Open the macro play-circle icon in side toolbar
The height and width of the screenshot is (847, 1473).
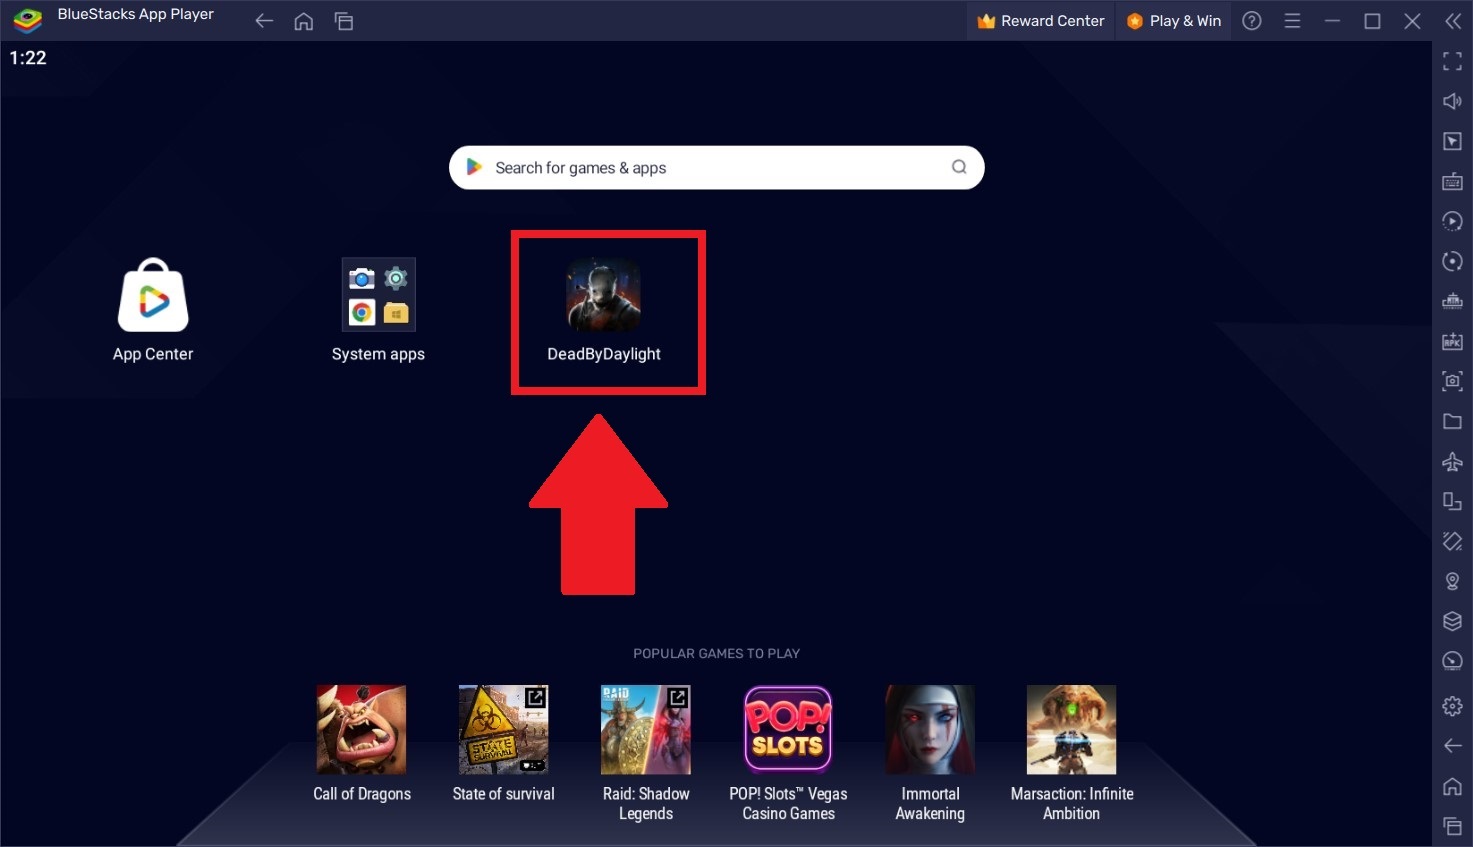point(1453,221)
